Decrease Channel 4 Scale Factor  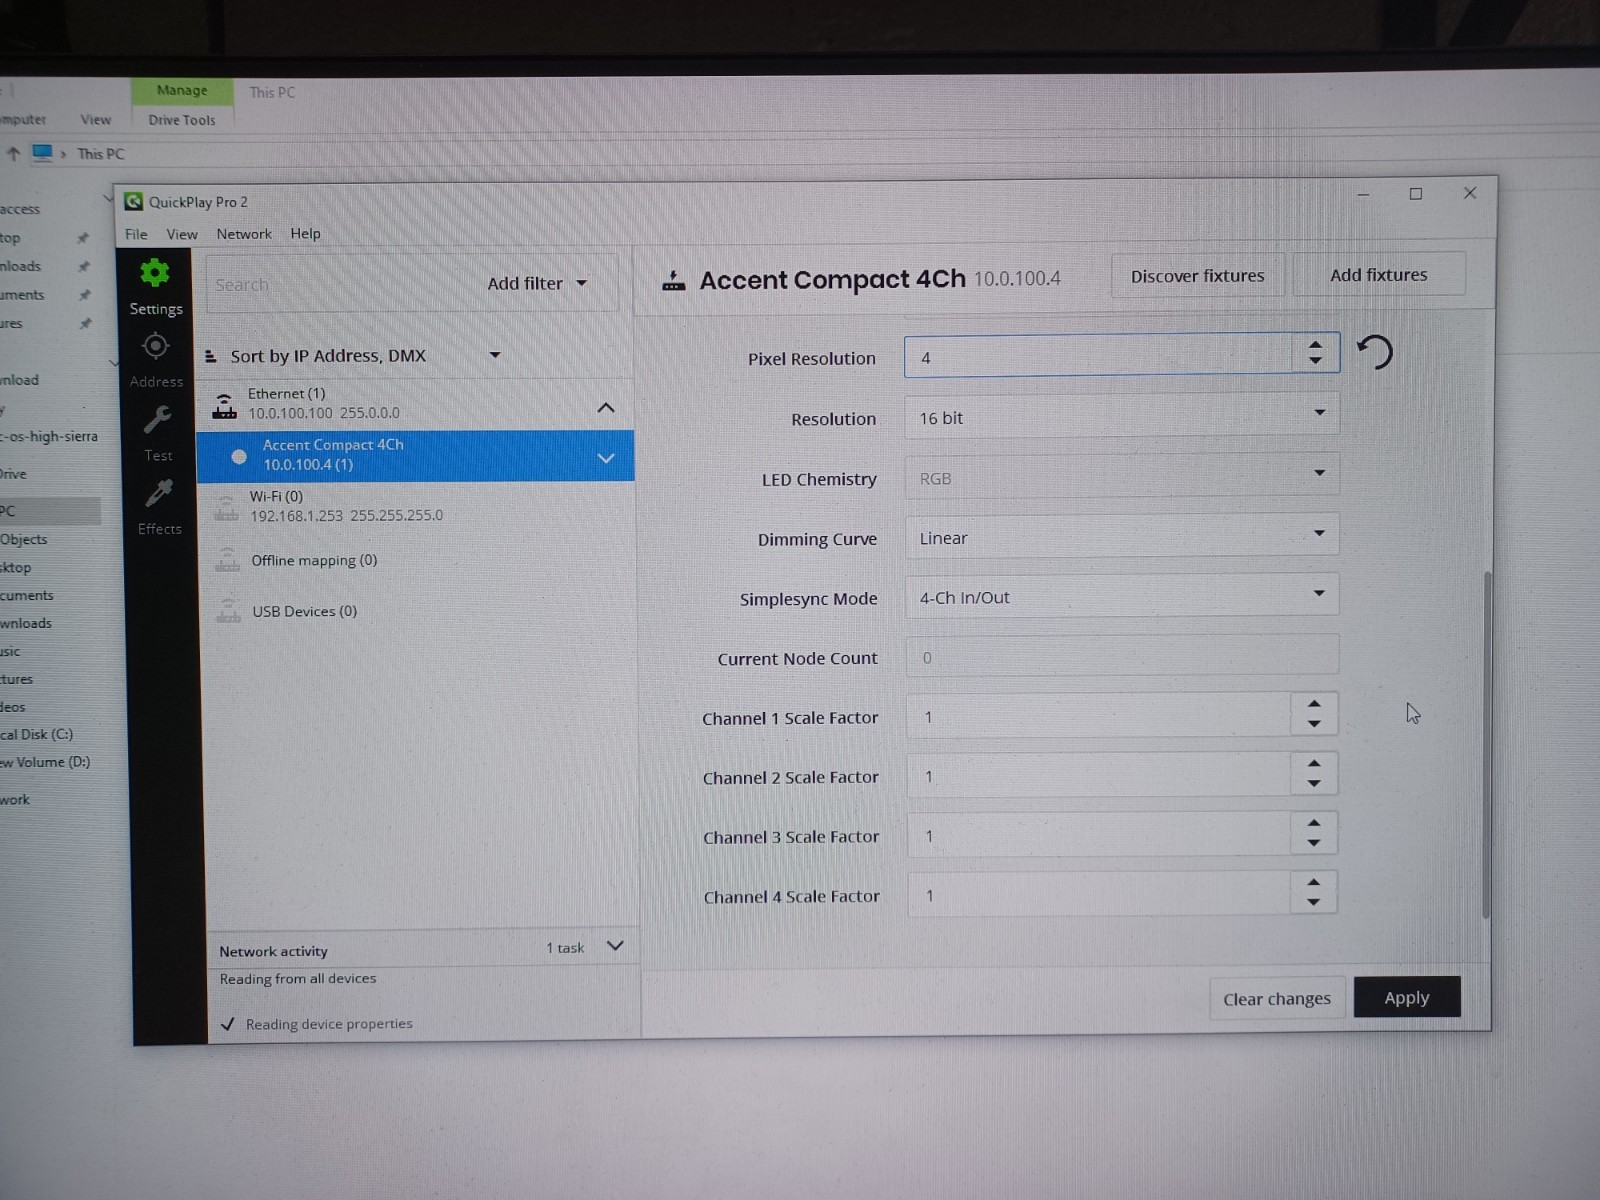click(1314, 902)
